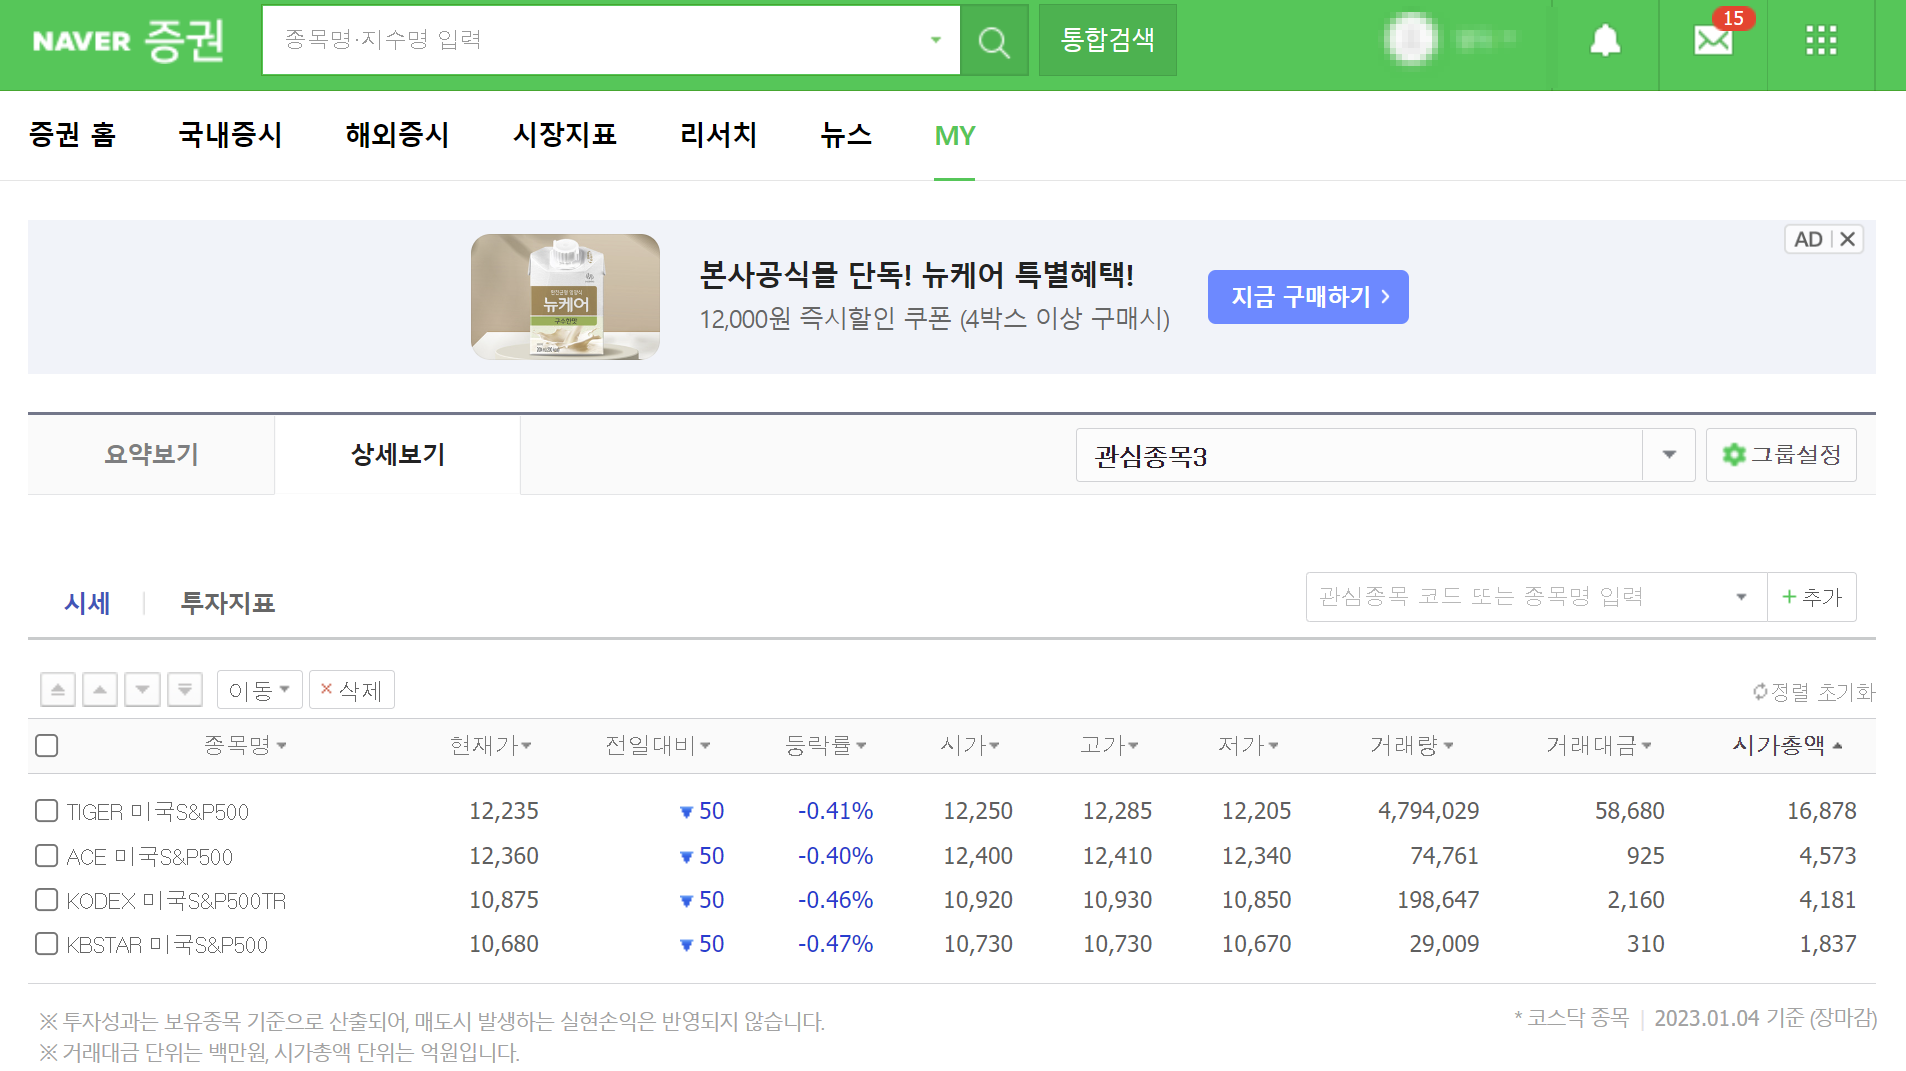Sort by 종목명 column

coord(245,745)
